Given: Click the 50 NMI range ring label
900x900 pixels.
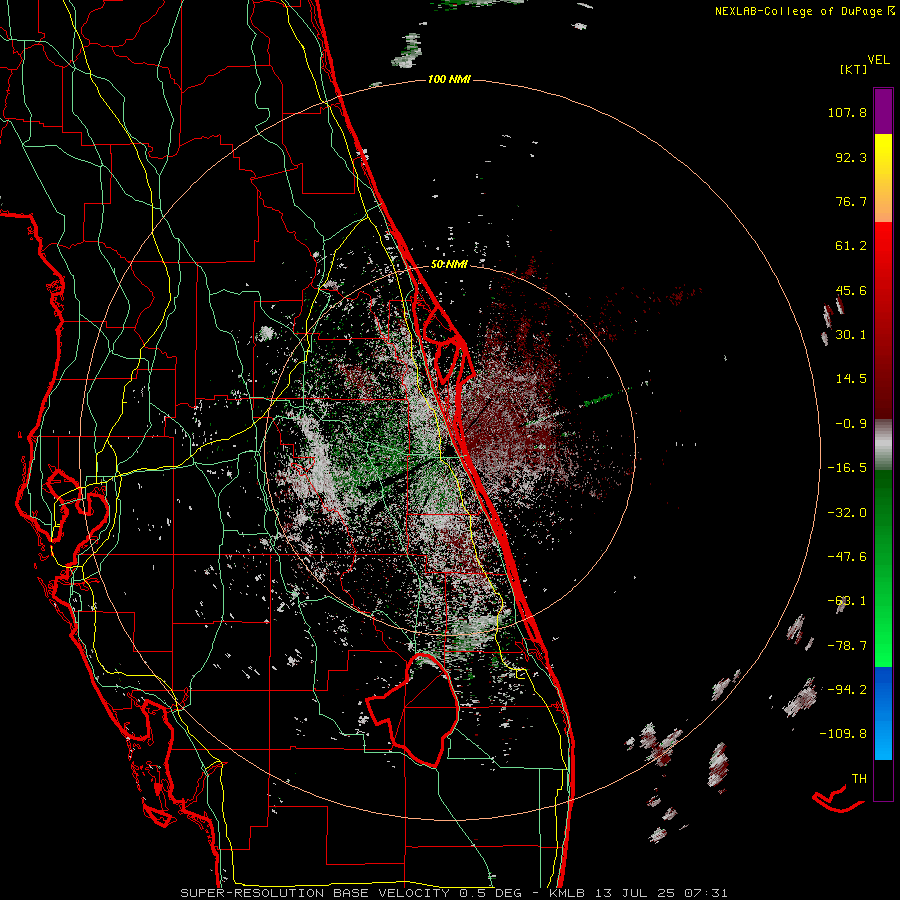Looking at the screenshot, I should pos(449,265).
